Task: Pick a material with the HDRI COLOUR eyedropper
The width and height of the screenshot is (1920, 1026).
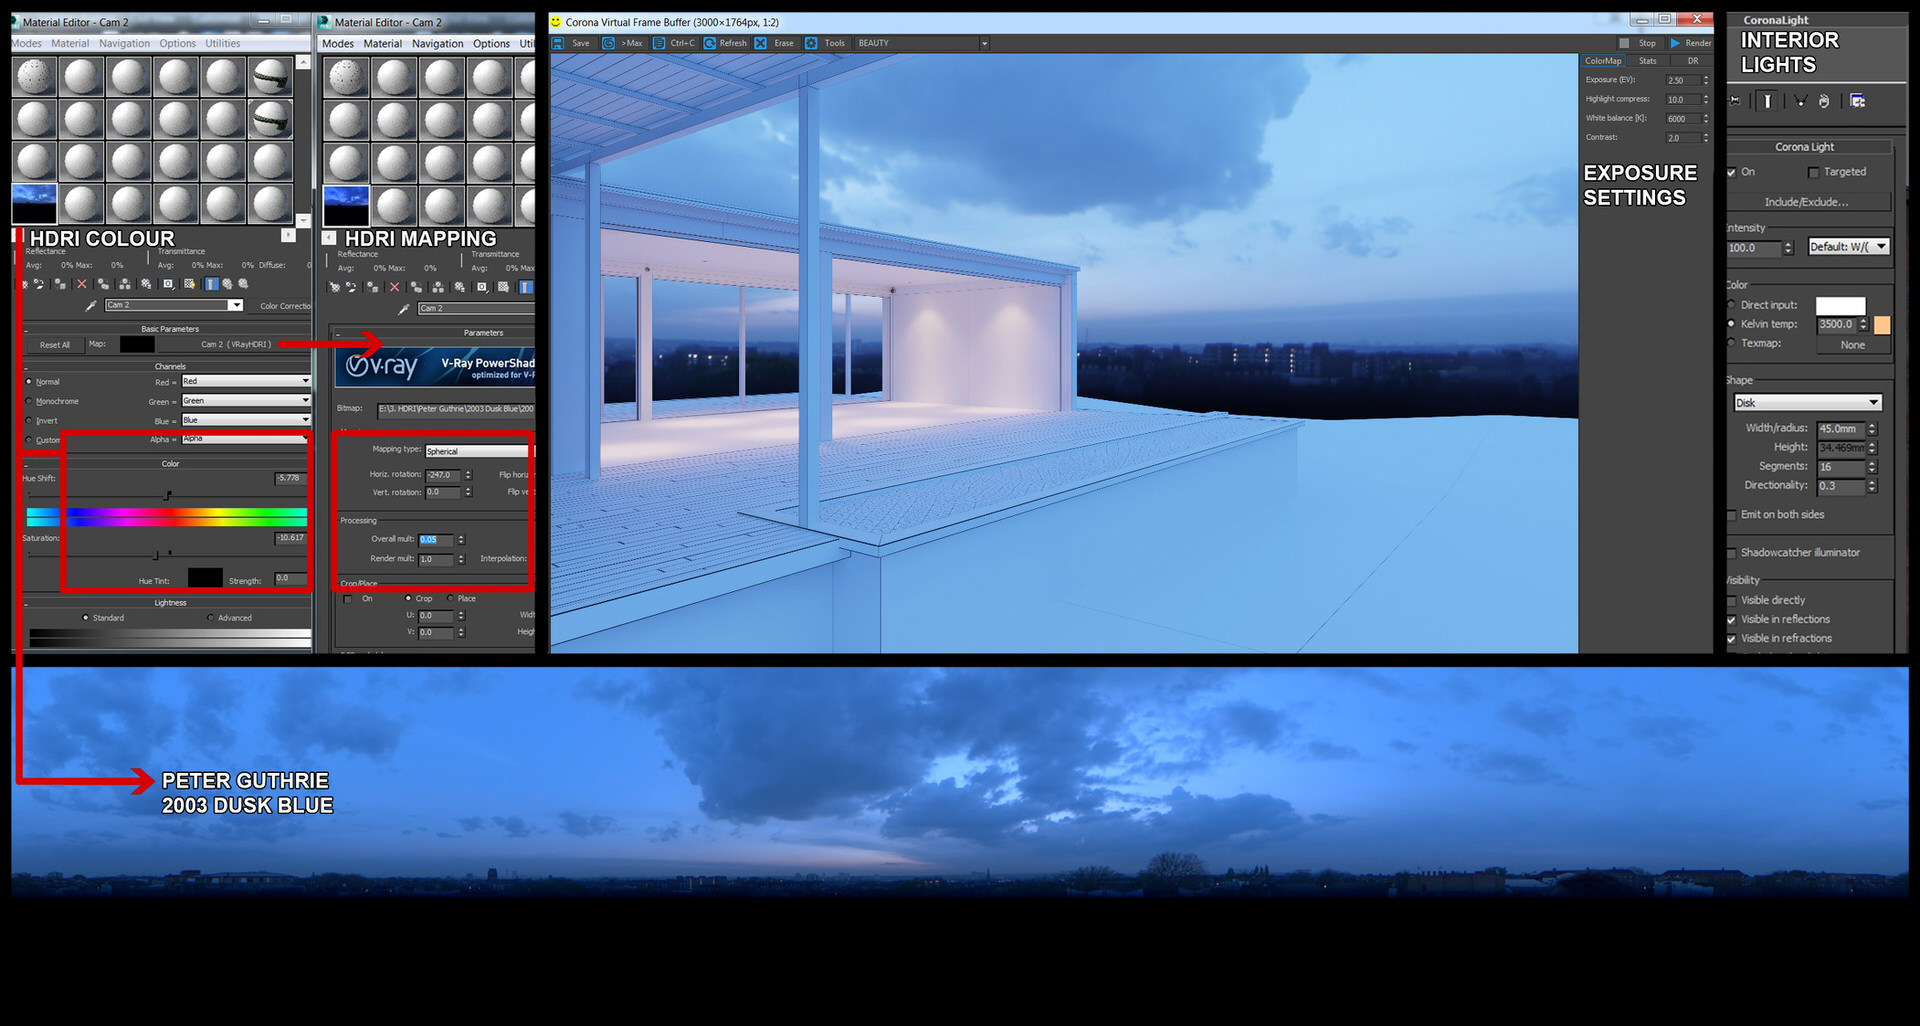Action: [x=90, y=306]
